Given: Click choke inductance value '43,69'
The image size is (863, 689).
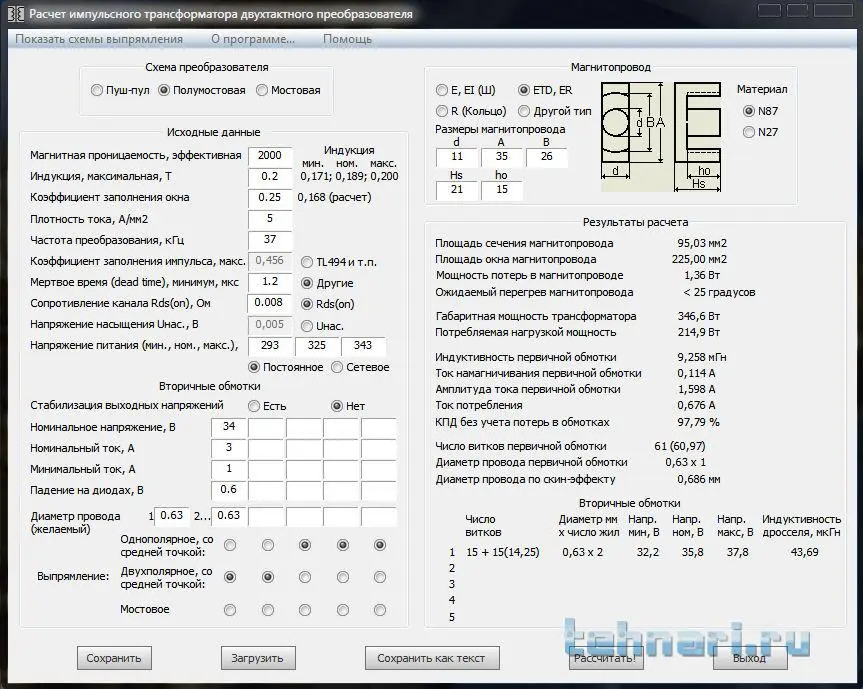Looking at the screenshot, I should (804, 552).
